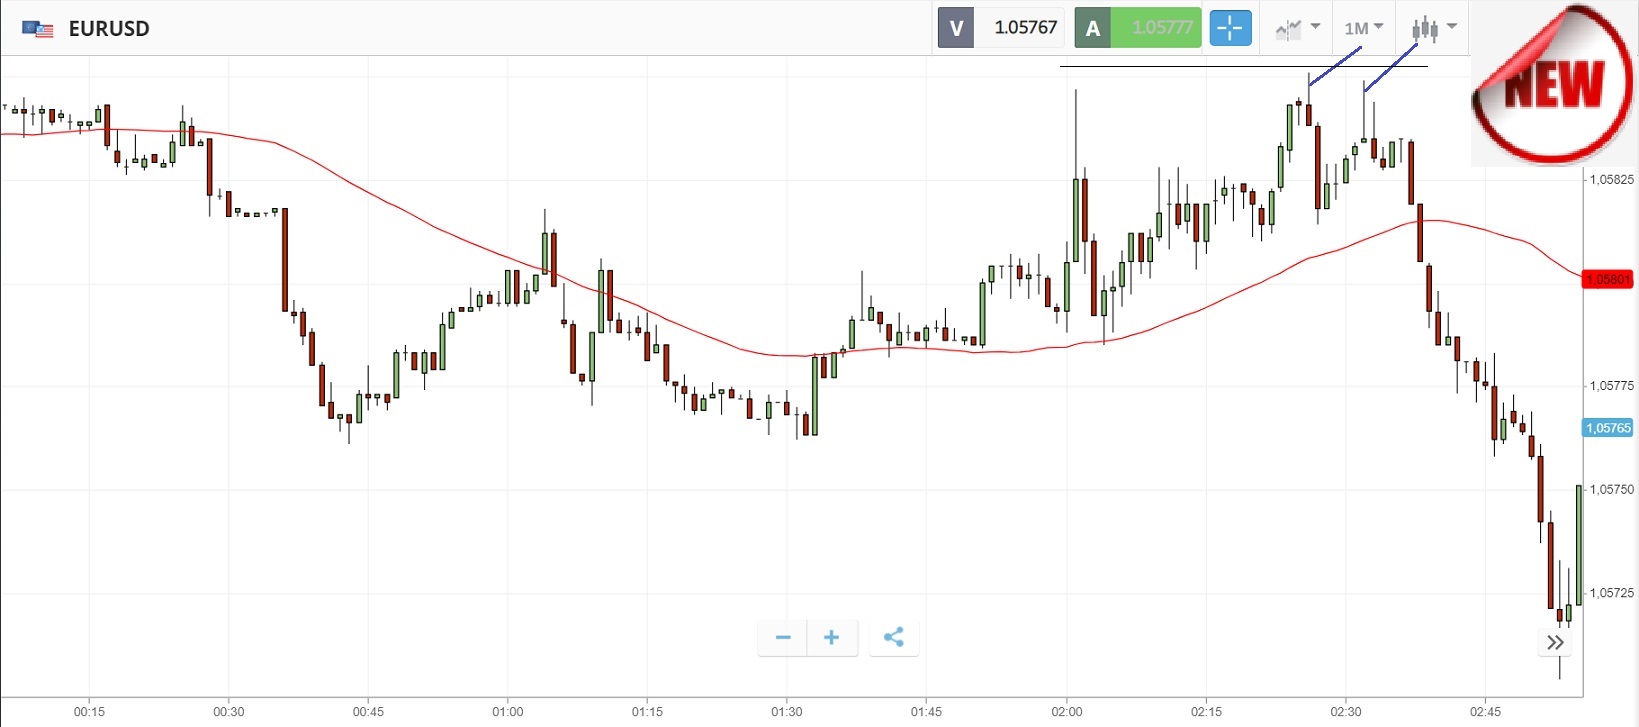Click the blue crosshair tool button

click(1230, 28)
